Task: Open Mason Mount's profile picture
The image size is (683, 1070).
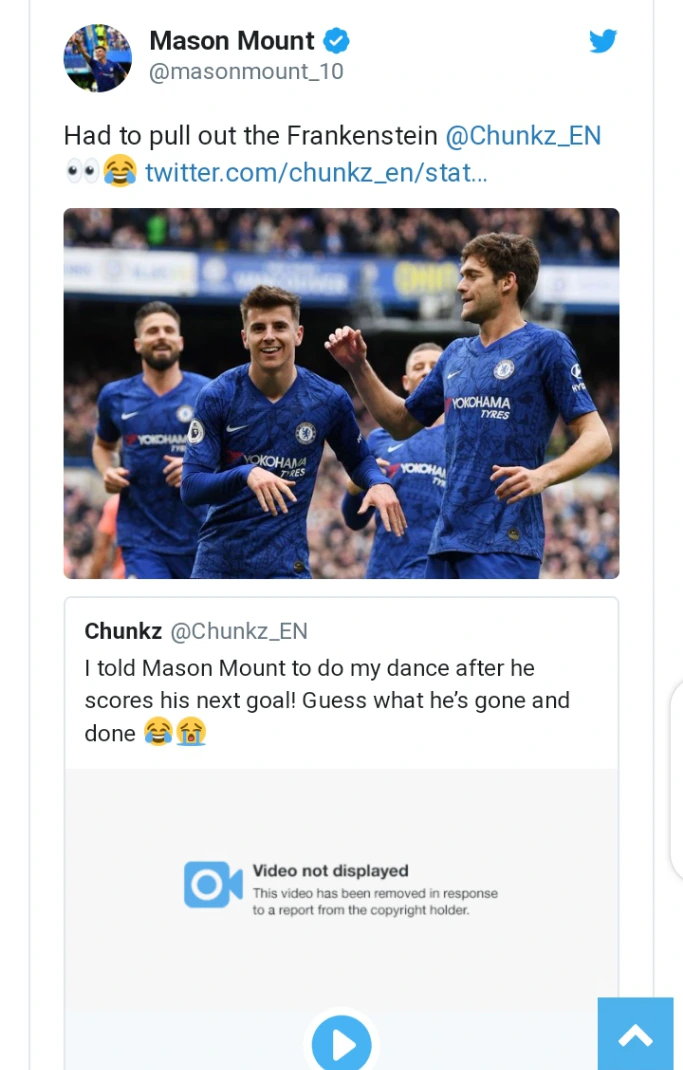Action: [x=98, y=58]
